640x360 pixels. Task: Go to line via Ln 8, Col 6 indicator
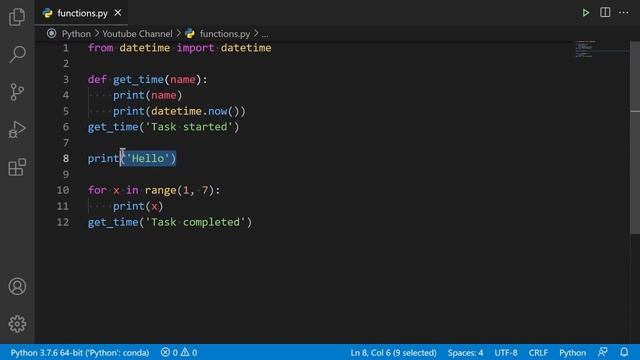pos(393,352)
